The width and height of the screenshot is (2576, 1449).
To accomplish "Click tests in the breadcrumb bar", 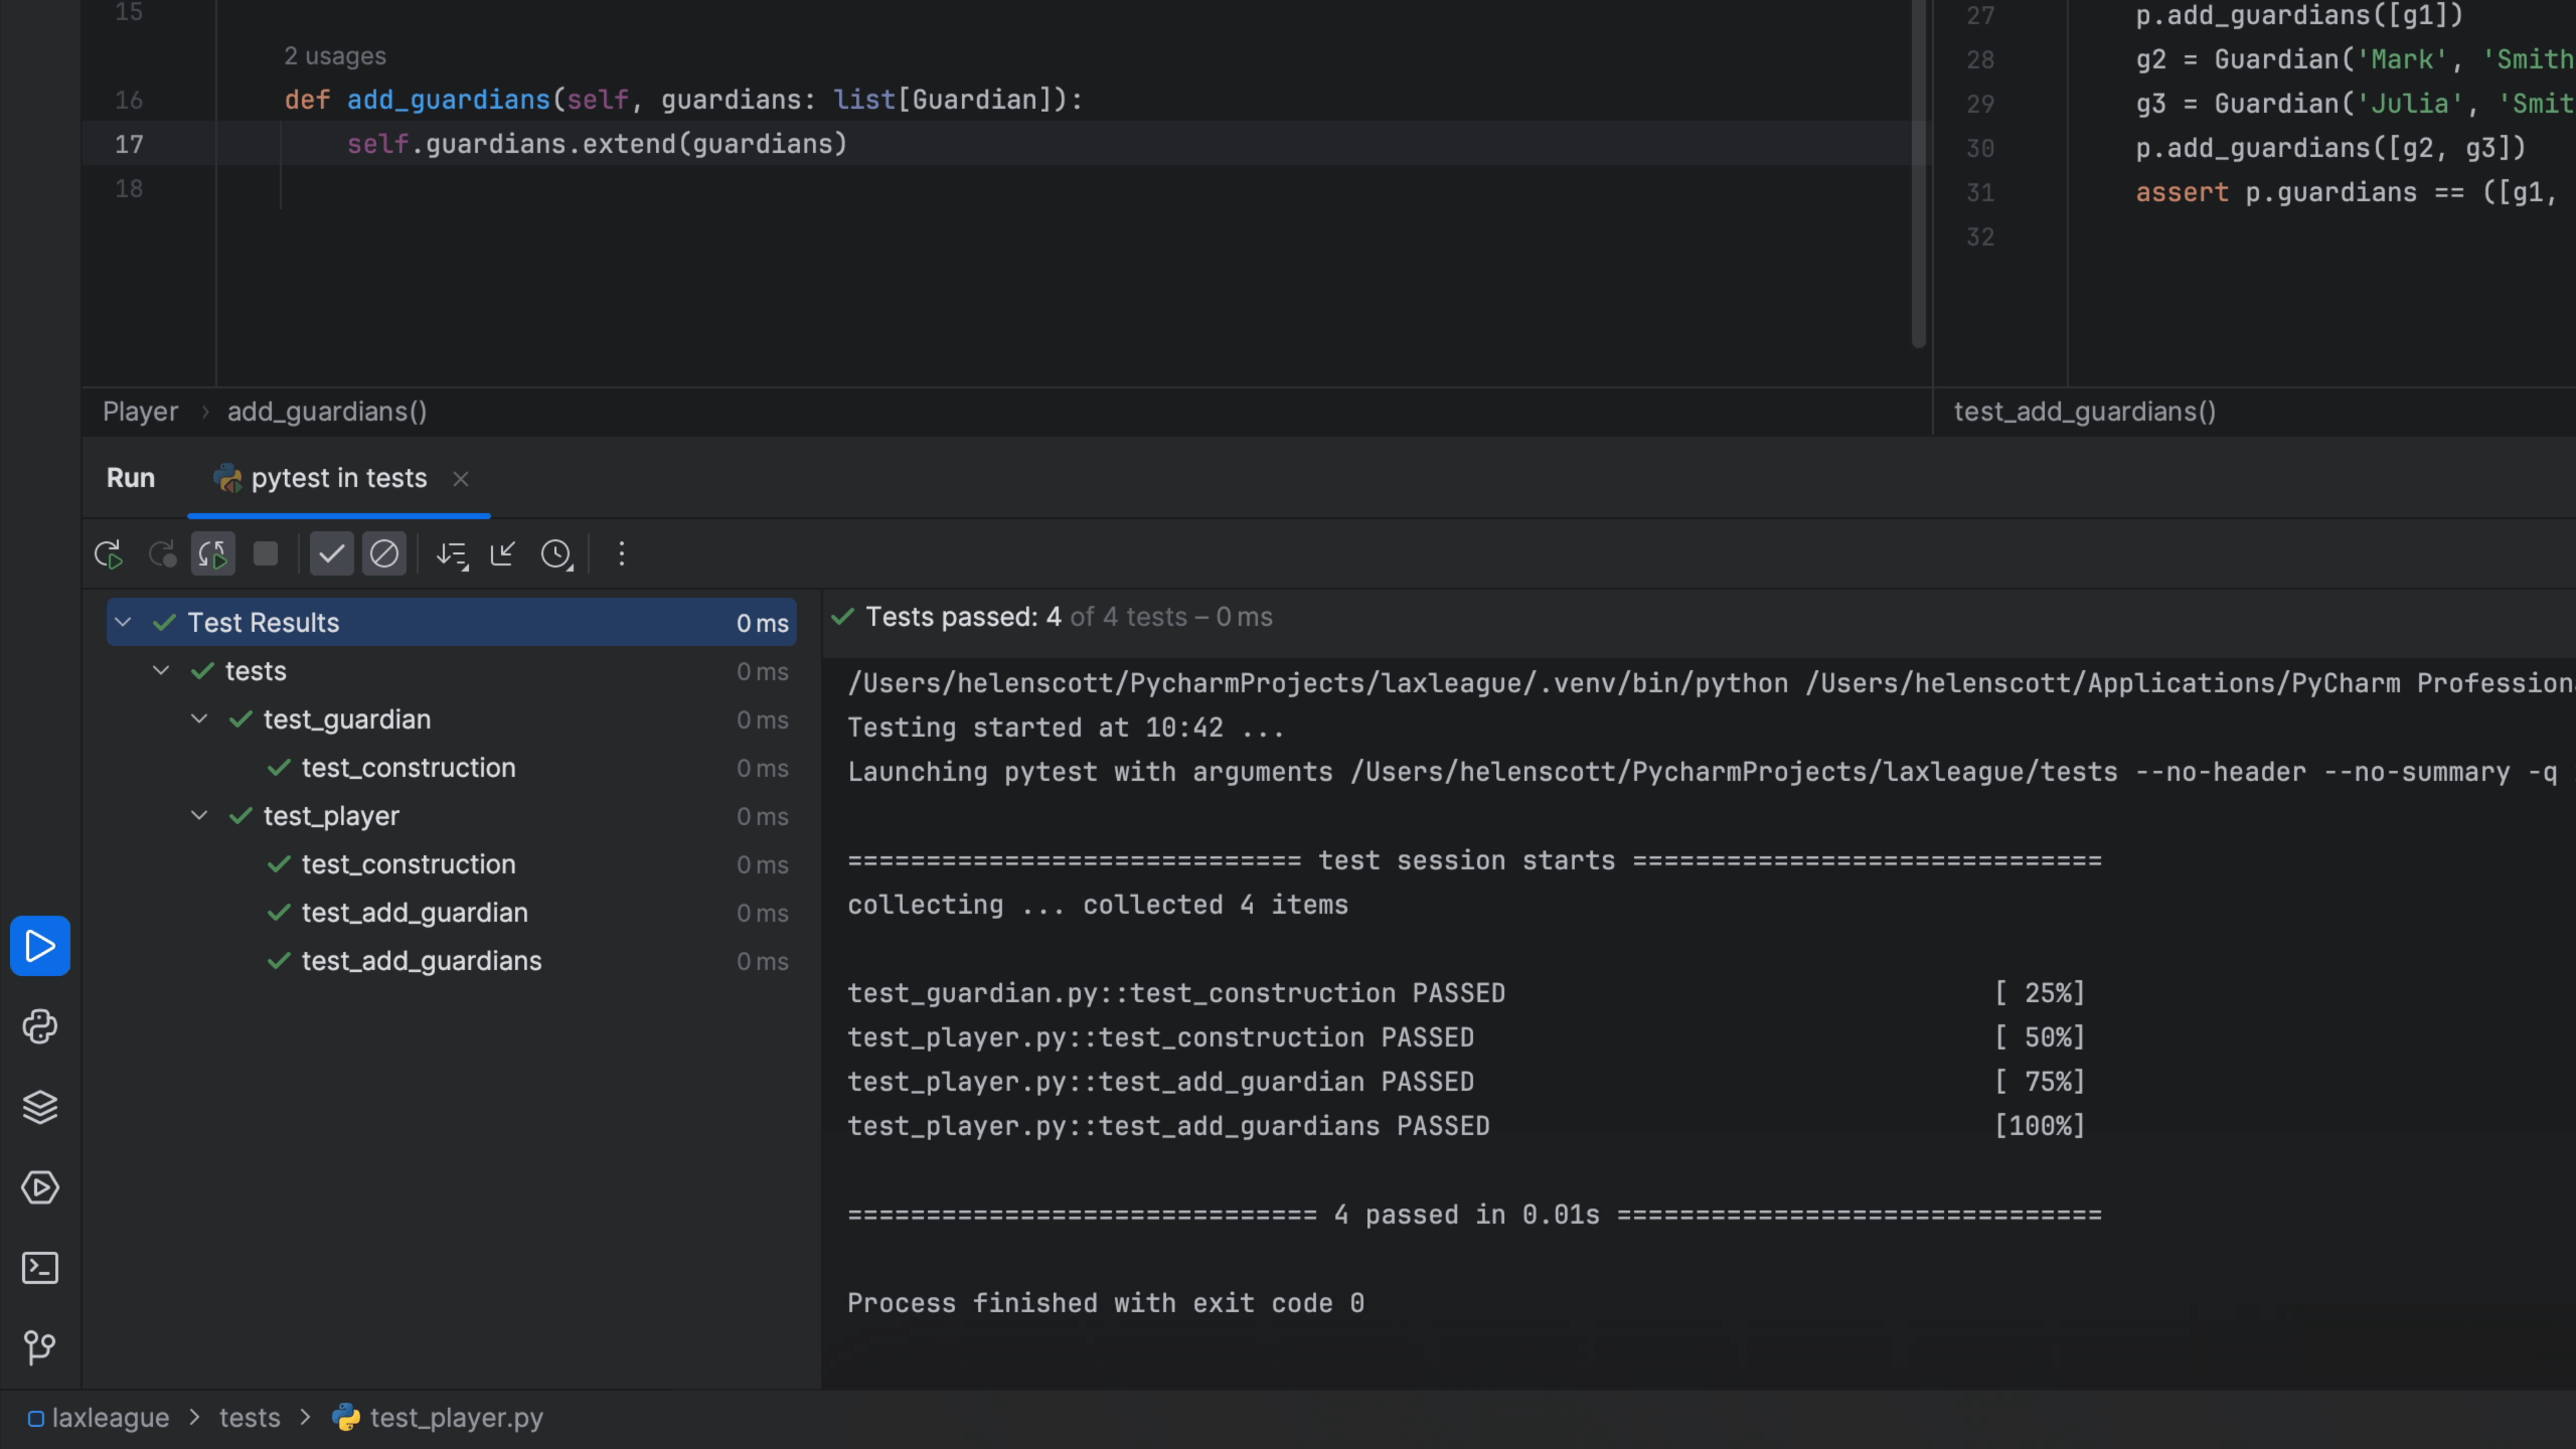I will tap(249, 1417).
